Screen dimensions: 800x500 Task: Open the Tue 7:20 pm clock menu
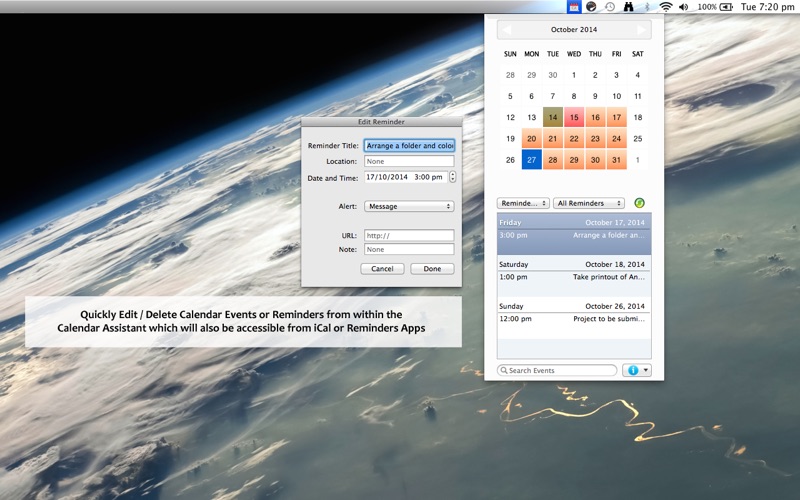pos(767,7)
